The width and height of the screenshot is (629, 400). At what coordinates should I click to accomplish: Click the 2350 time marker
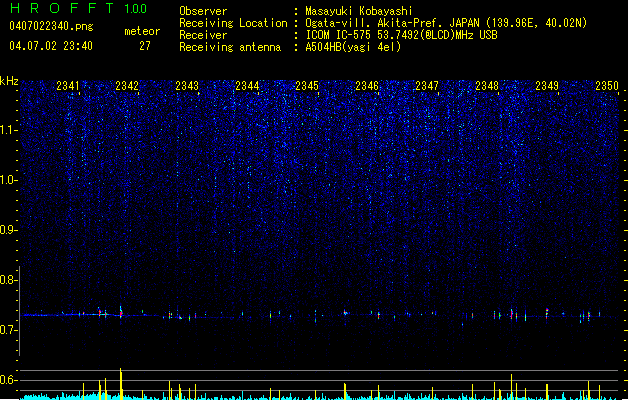[x=607, y=86]
